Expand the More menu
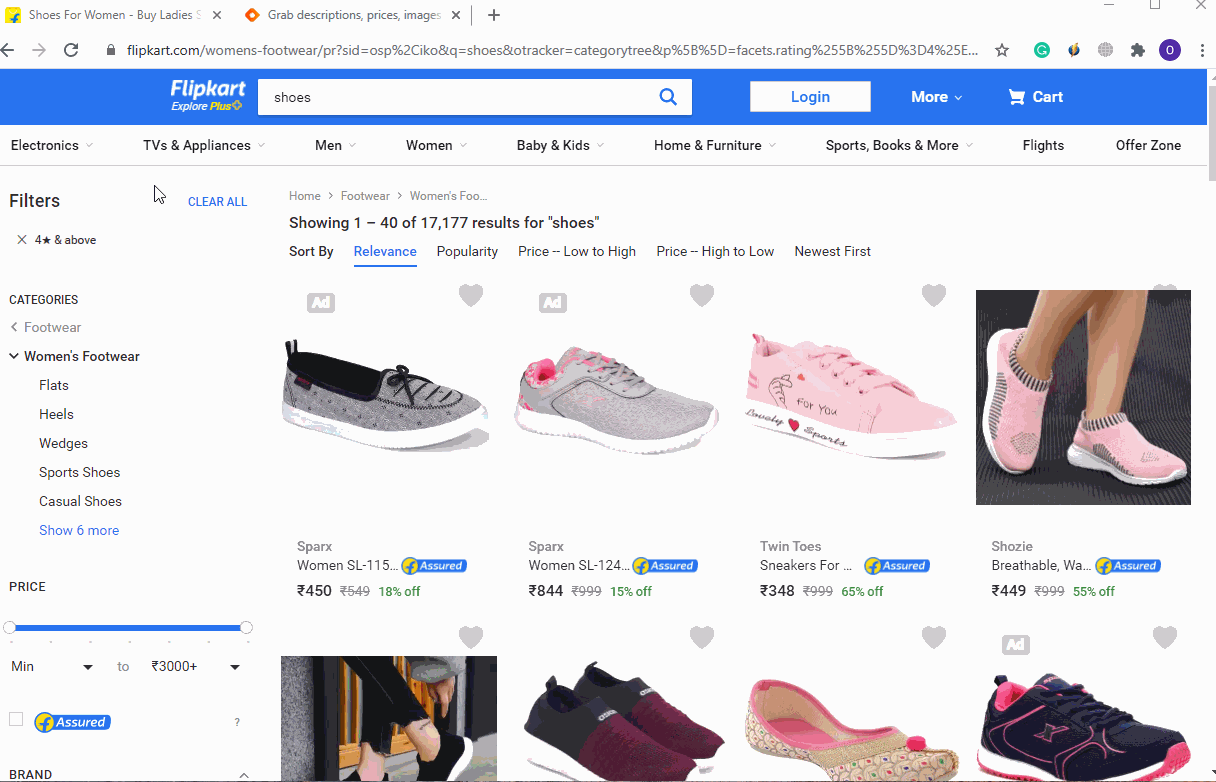 936,97
